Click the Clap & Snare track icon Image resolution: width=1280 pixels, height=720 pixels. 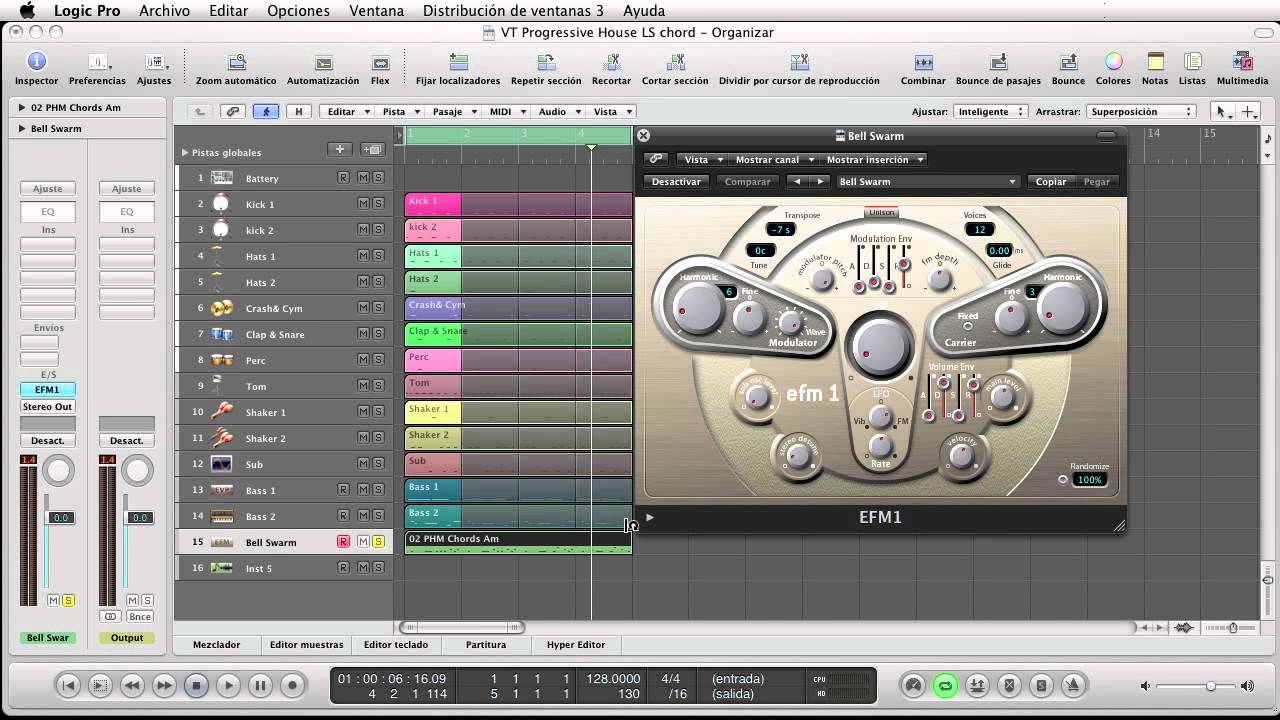pyautogui.click(x=222, y=334)
